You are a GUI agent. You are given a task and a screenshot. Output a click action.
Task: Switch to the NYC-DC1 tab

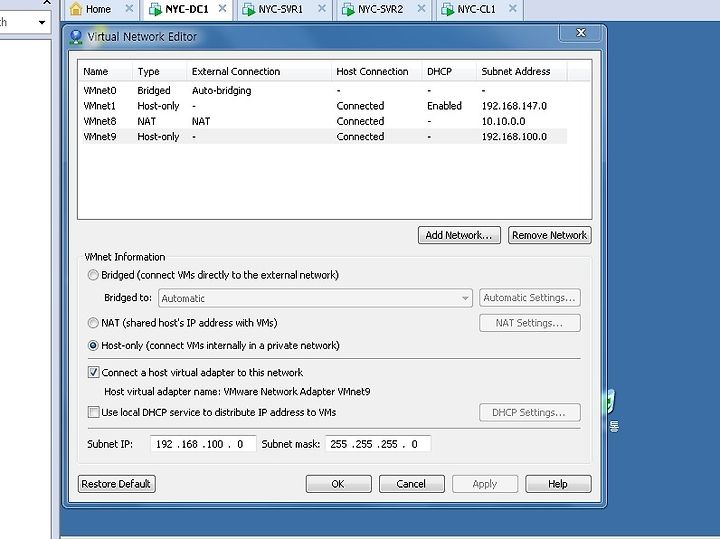188,9
